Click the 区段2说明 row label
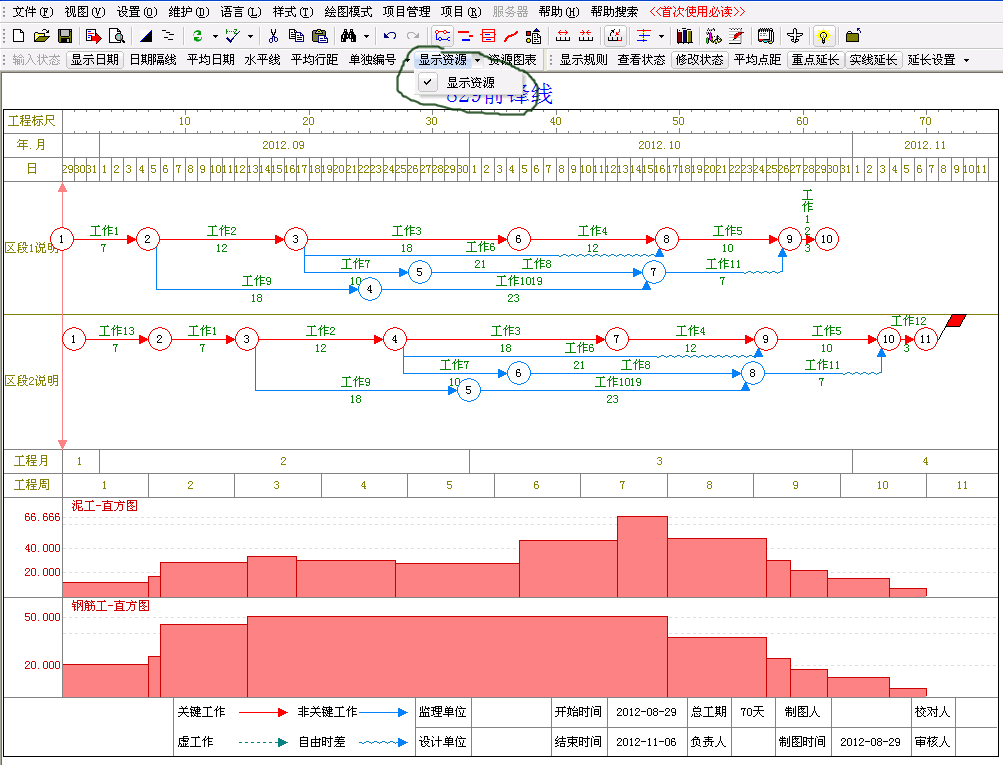The image size is (1003, 765). (x=32, y=381)
